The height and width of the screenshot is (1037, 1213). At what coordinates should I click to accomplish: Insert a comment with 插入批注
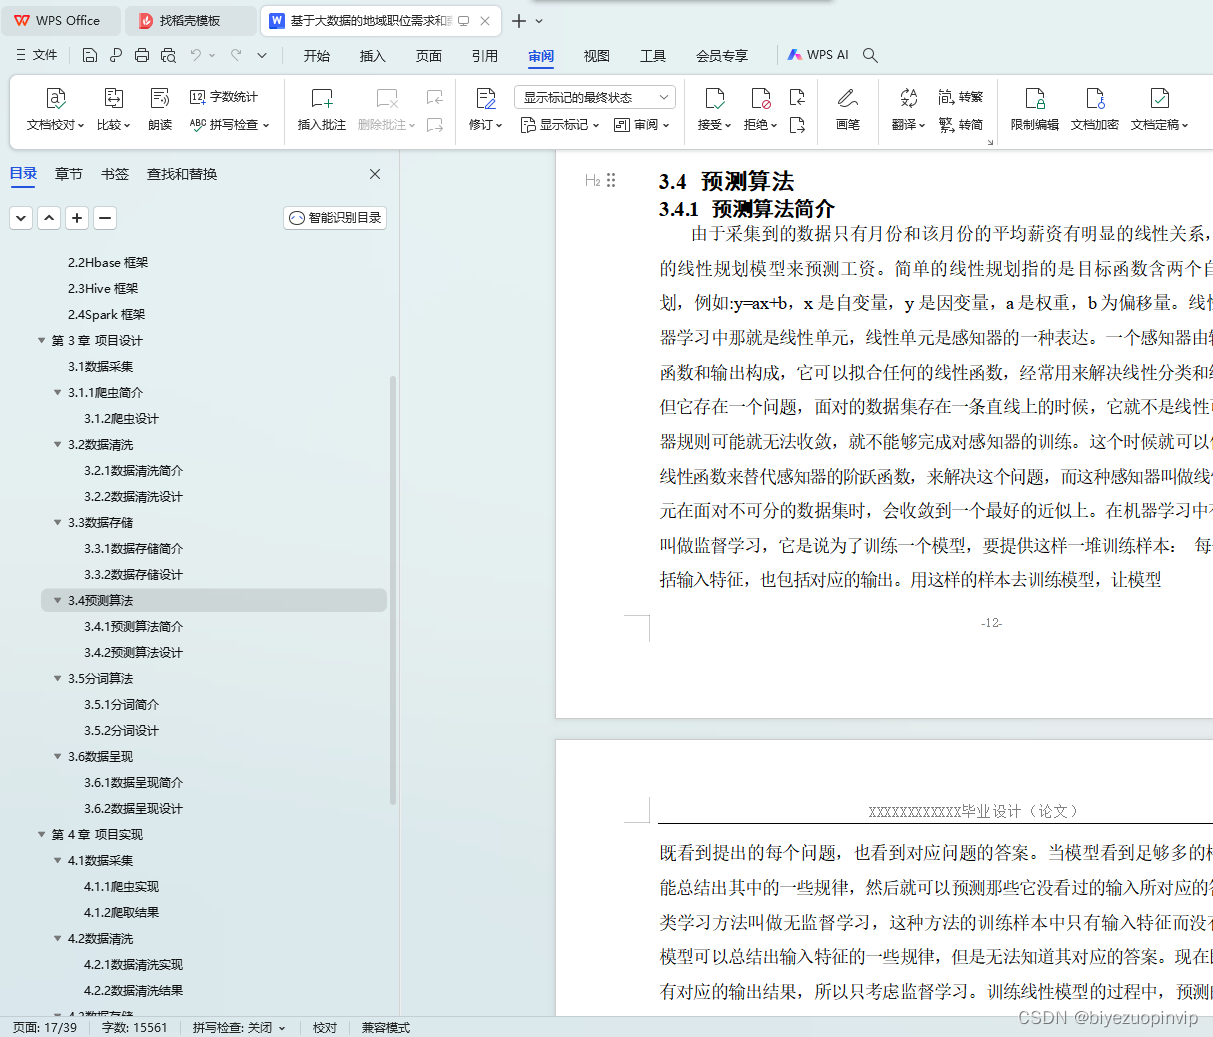tap(321, 109)
